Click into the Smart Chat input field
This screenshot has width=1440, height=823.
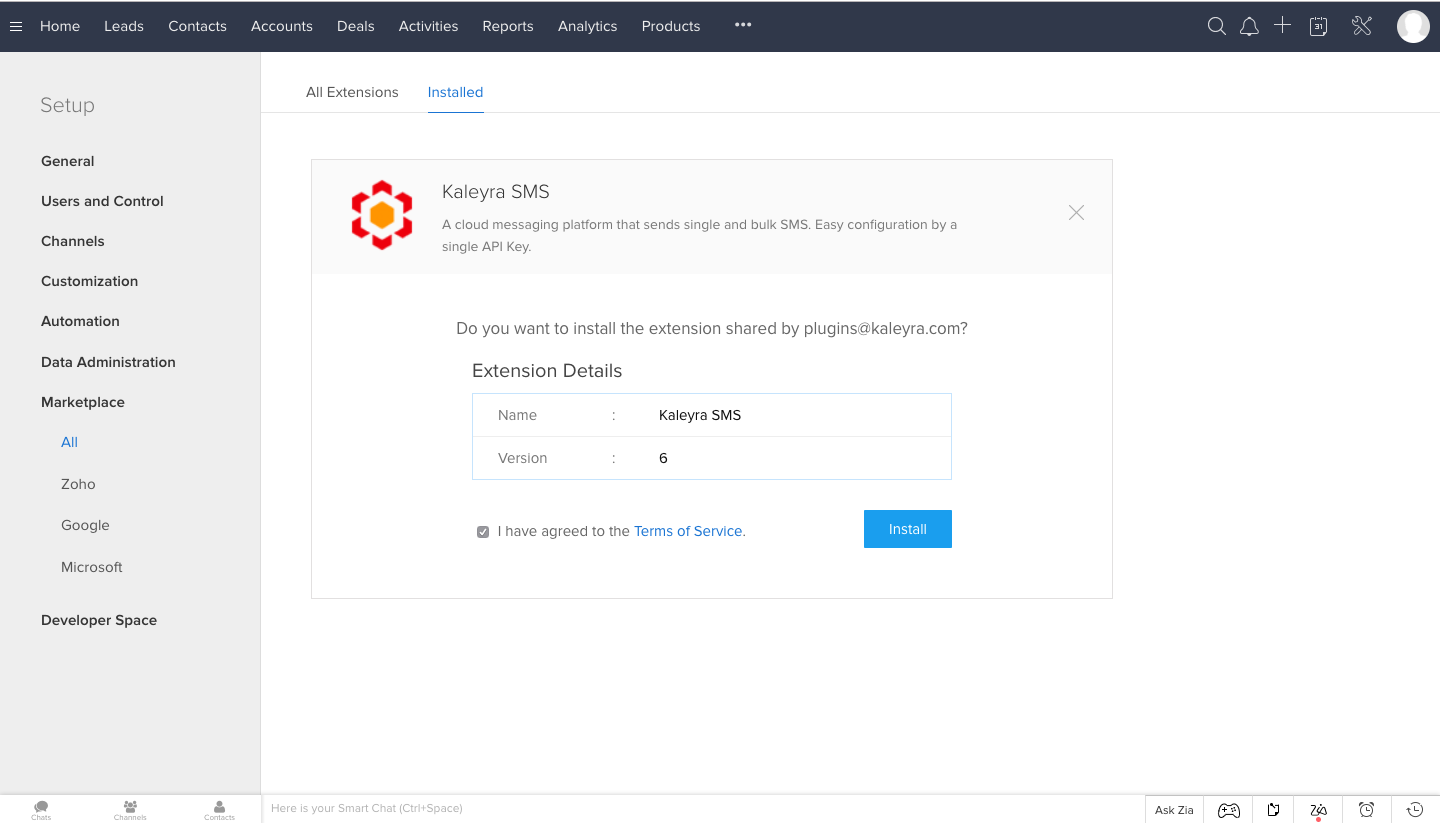click(703, 808)
